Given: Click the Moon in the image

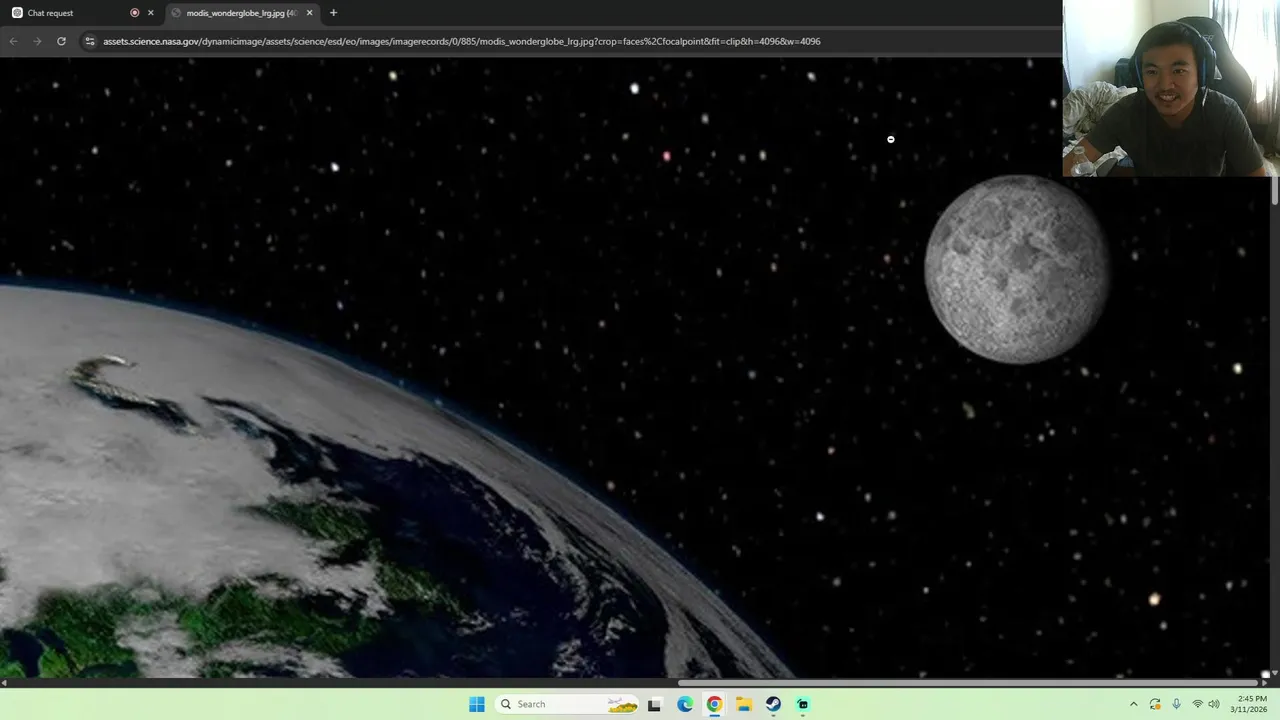Looking at the screenshot, I should (x=1017, y=269).
